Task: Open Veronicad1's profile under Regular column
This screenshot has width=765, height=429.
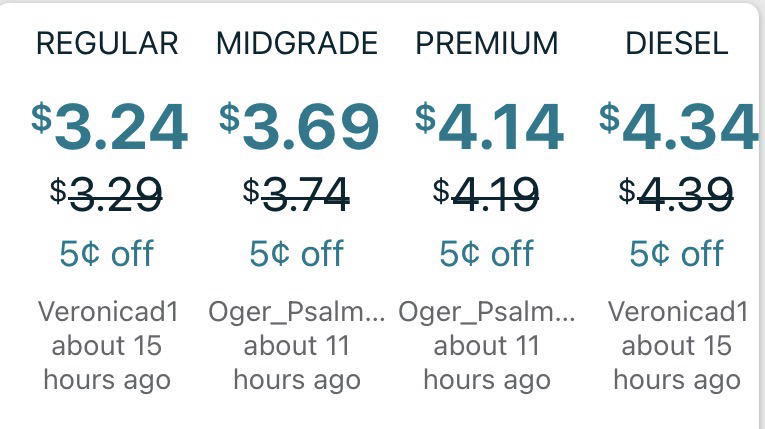Action: pyautogui.click(x=107, y=312)
